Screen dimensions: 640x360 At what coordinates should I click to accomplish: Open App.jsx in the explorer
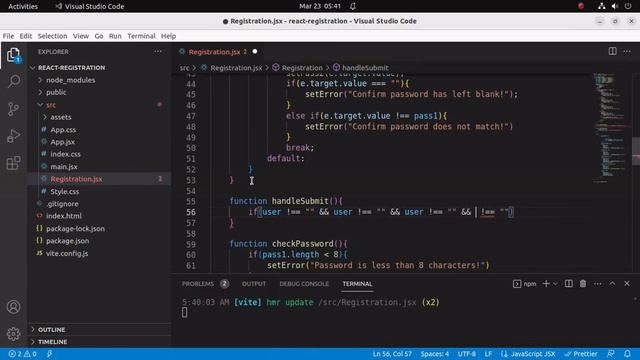62,142
